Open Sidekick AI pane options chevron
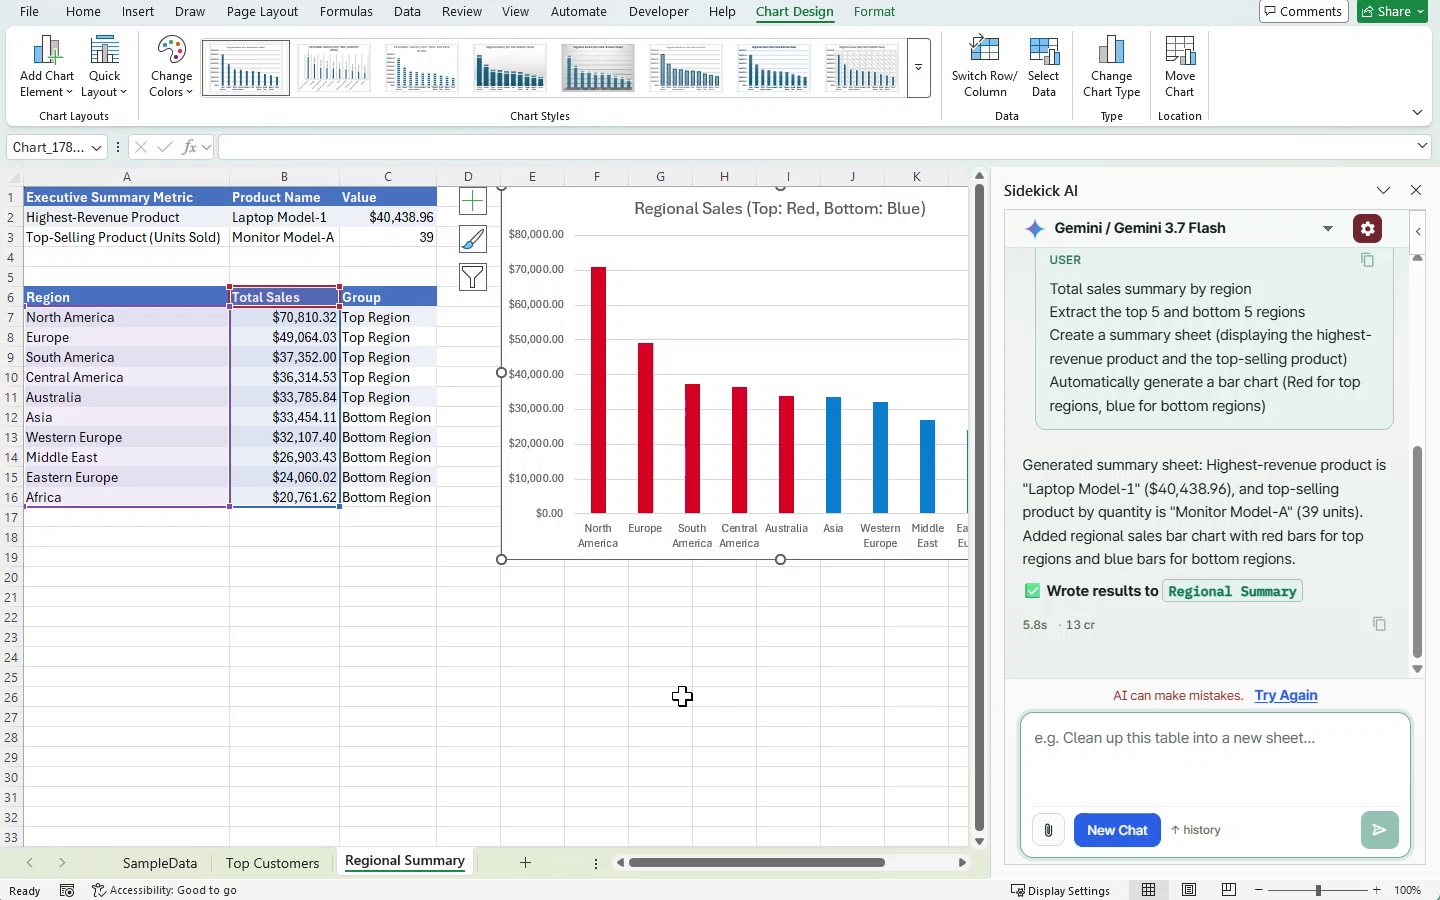 (x=1383, y=190)
